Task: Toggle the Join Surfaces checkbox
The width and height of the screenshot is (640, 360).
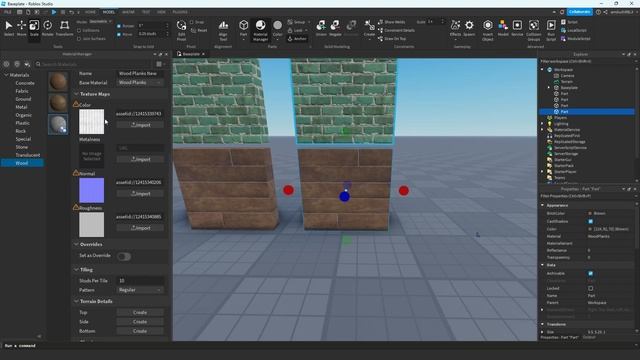Action: [x=79, y=39]
